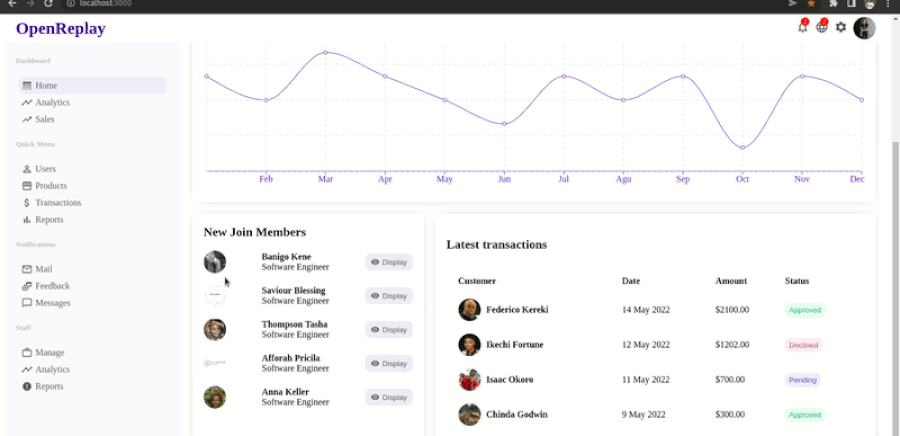Click the Products storefront icon
Image resolution: width=900 pixels, height=436 pixels.
[x=26, y=186]
